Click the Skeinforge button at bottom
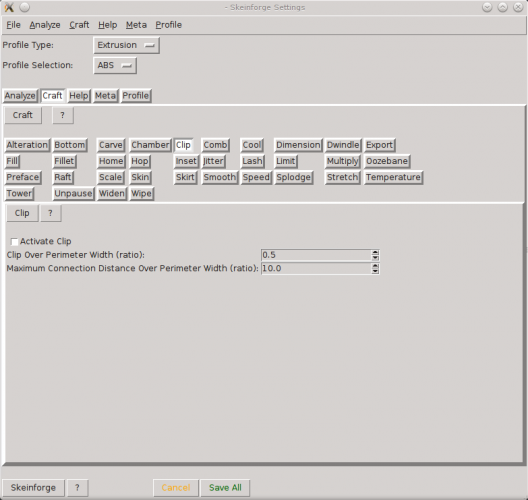Screen dimensions: 528x500 (33, 488)
